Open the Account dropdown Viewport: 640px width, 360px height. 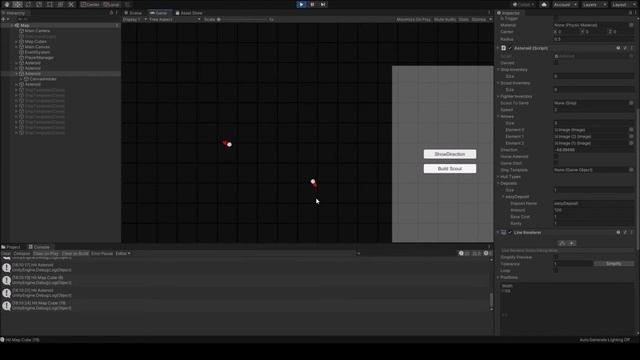pyautogui.click(x=565, y=4)
